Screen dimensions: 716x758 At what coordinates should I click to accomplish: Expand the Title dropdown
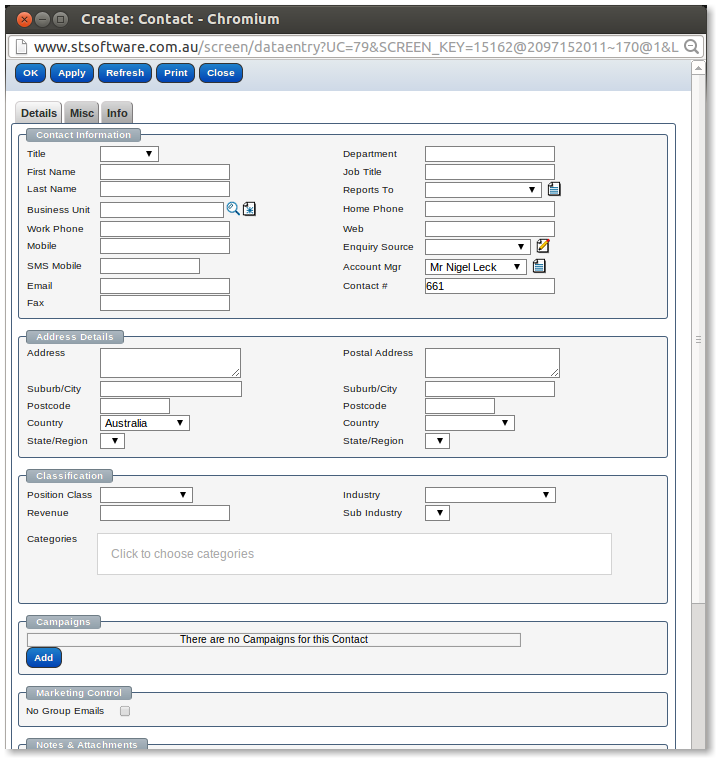pyautogui.click(x=129, y=154)
